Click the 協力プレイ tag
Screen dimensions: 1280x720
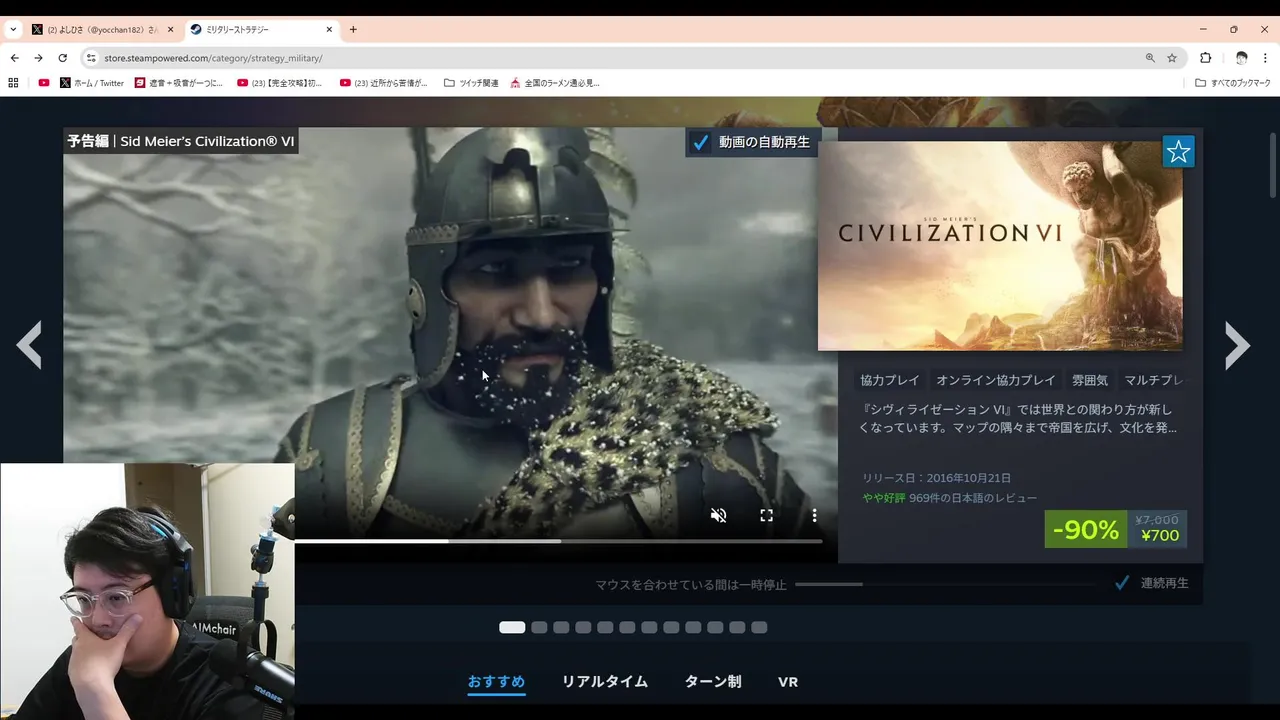890,380
